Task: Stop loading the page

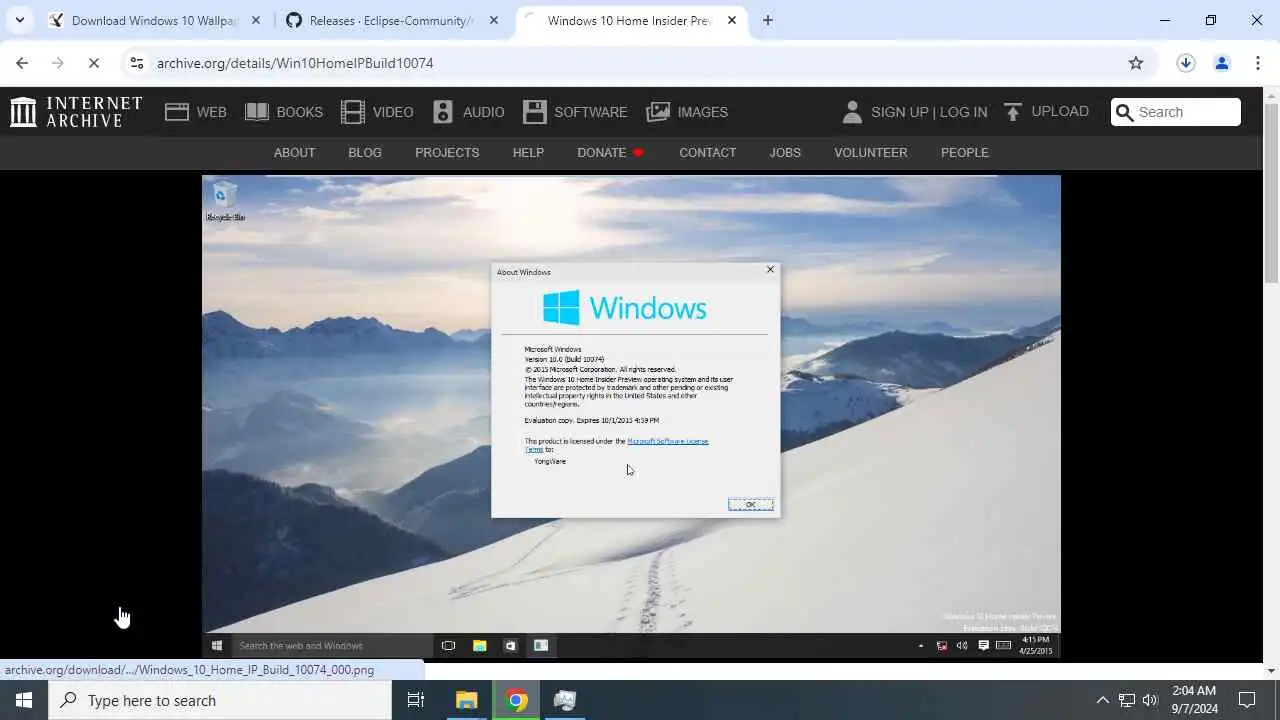Action: [93, 63]
